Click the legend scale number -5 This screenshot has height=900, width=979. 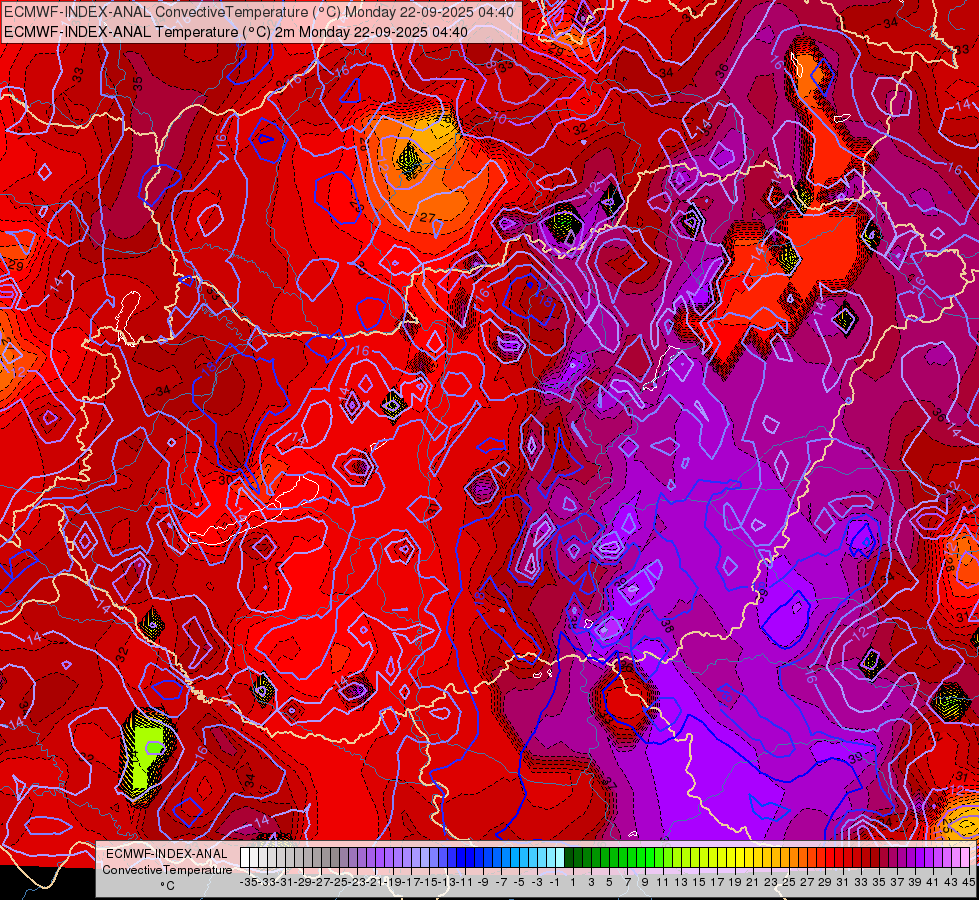pyautogui.click(x=519, y=882)
